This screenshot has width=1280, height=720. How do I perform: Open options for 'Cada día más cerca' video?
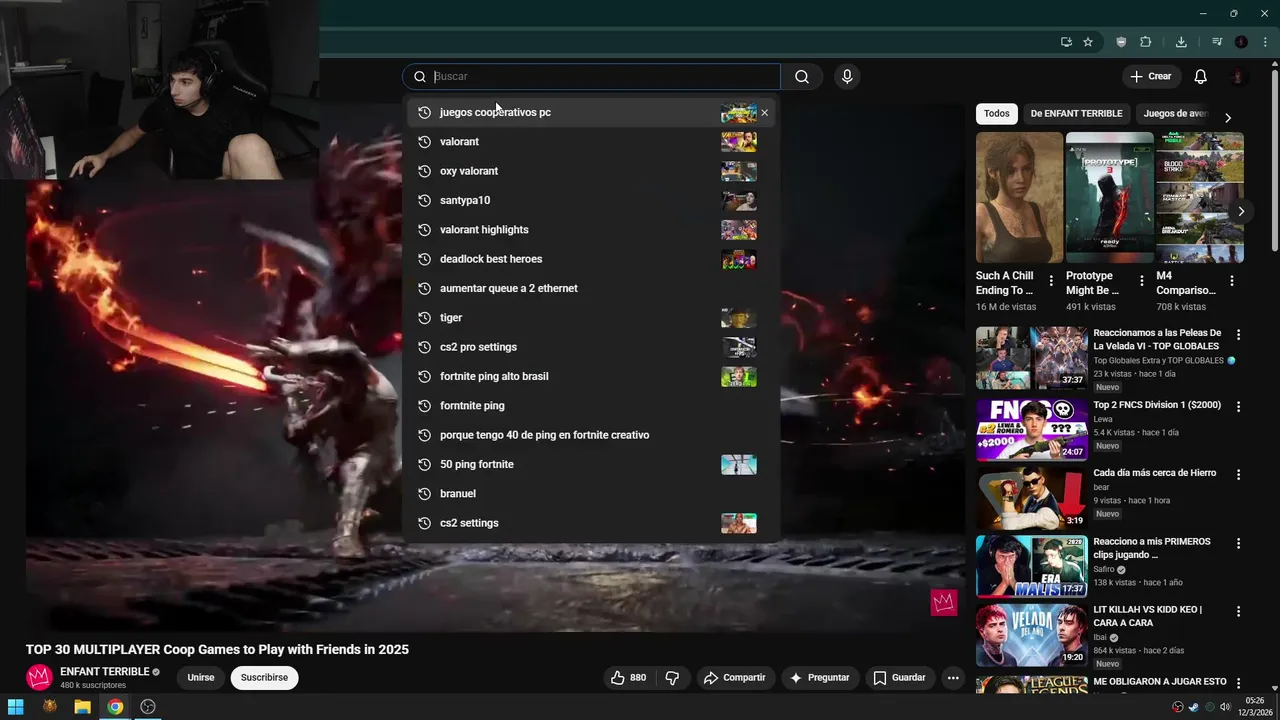(x=1238, y=475)
